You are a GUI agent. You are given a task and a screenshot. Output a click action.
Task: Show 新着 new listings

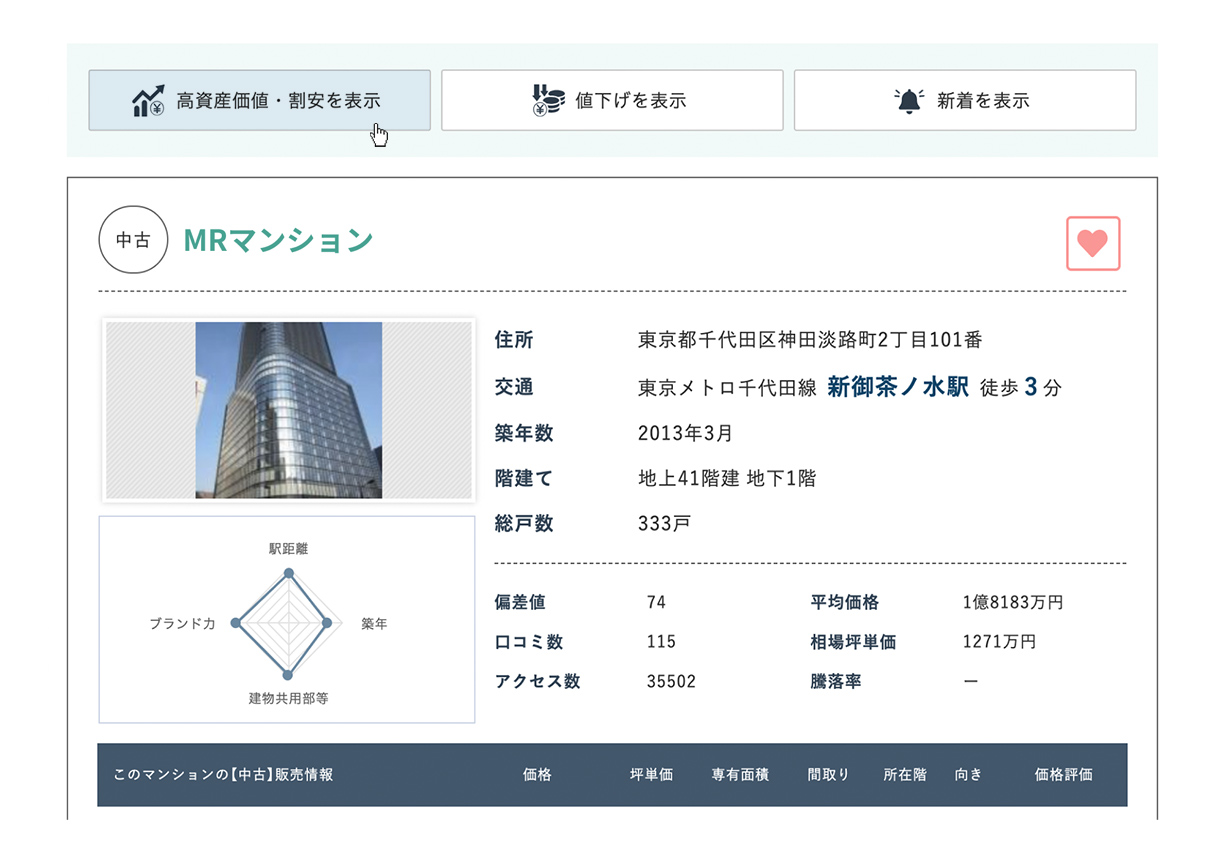click(965, 100)
